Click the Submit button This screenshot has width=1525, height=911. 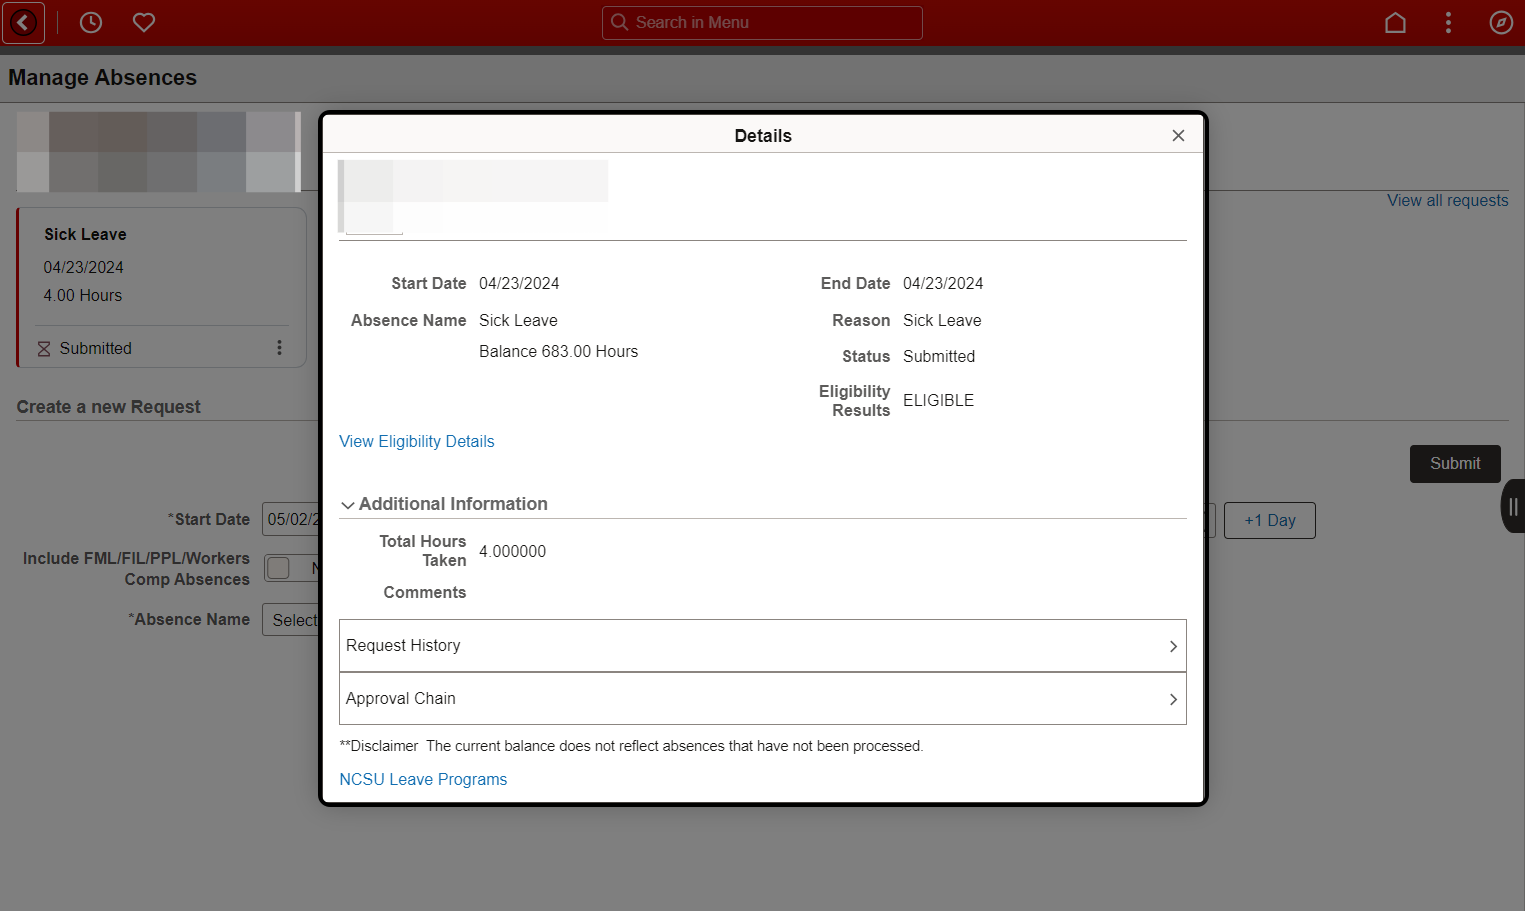1455,464
